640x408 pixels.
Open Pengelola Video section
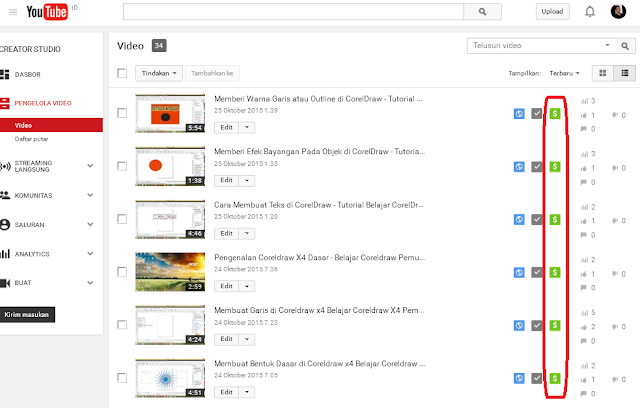[42, 103]
